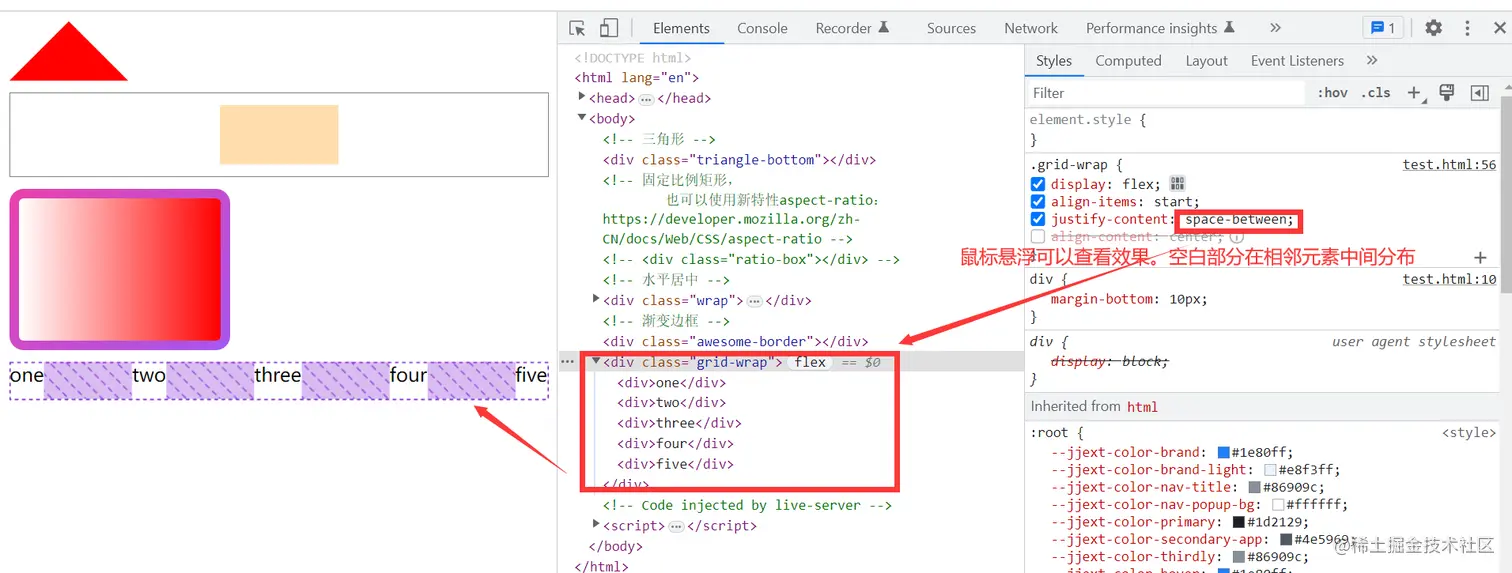Screen dimensions: 1512x573
Task: Click the info icon beside align-content
Action: point(1236,237)
